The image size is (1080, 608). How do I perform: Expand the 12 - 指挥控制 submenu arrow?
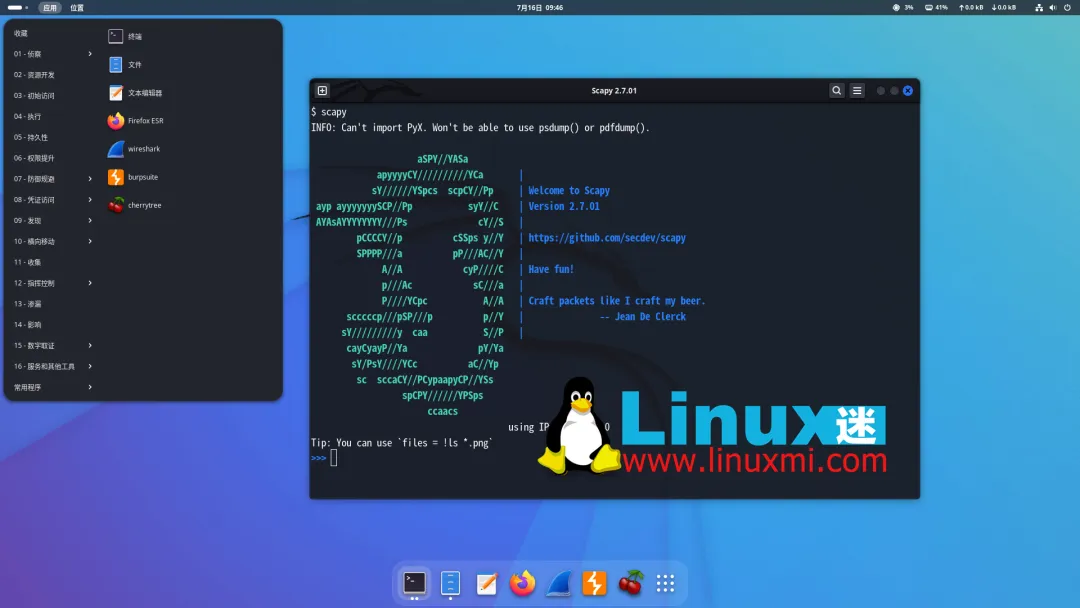click(x=90, y=283)
